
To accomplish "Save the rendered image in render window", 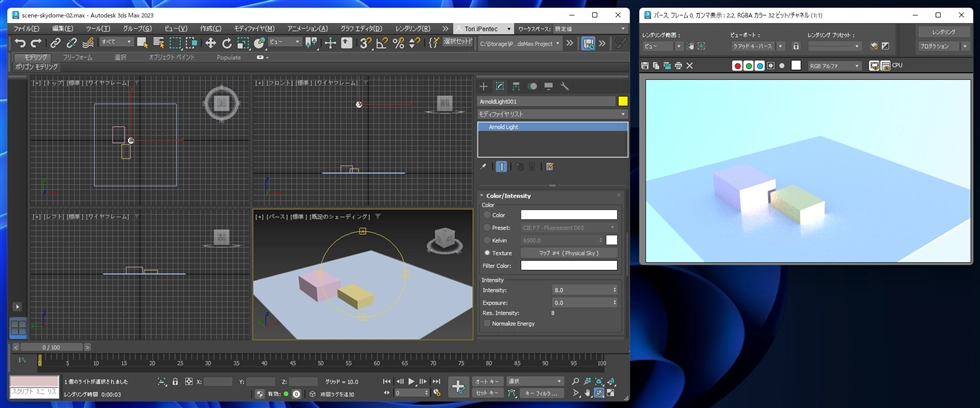I will [x=646, y=66].
